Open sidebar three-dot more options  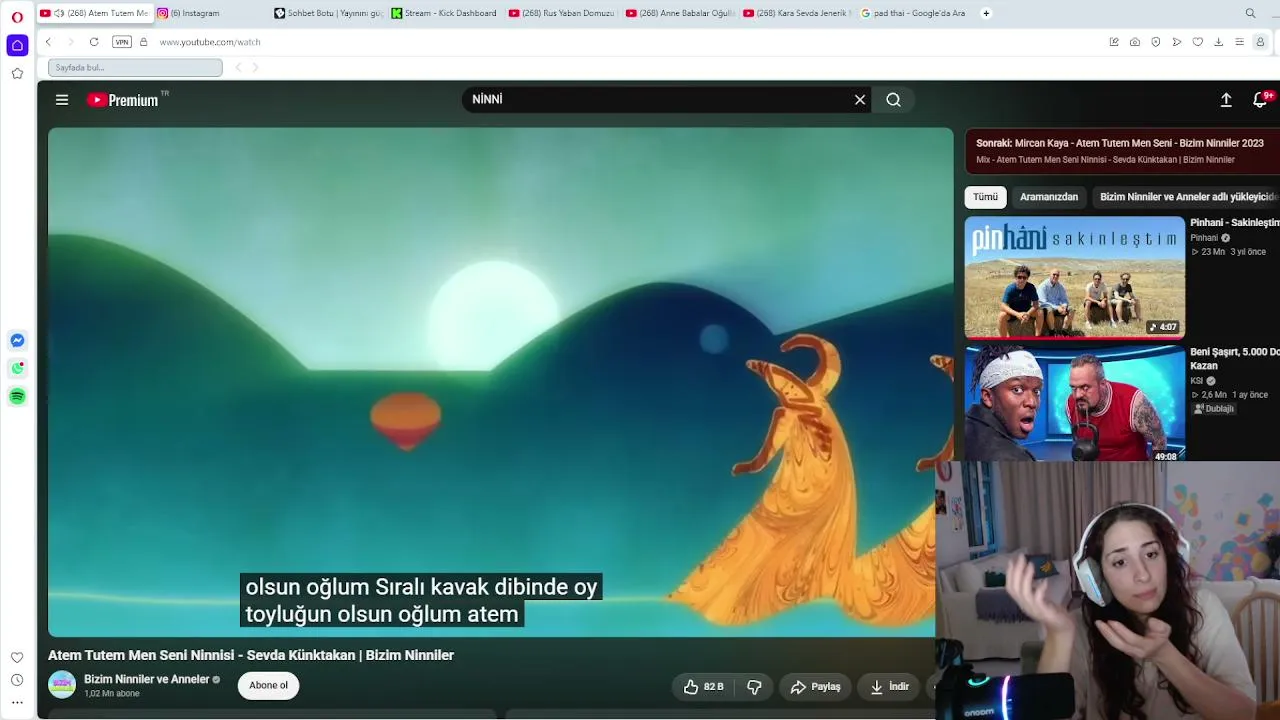click(x=17, y=703)
